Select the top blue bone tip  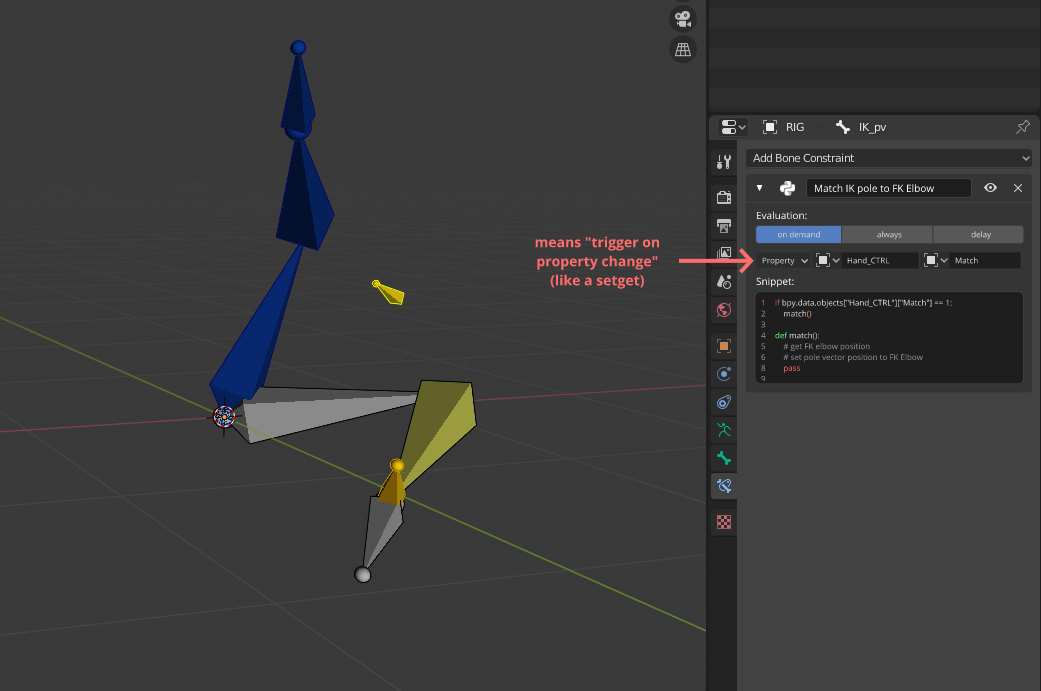click(298, 47)
